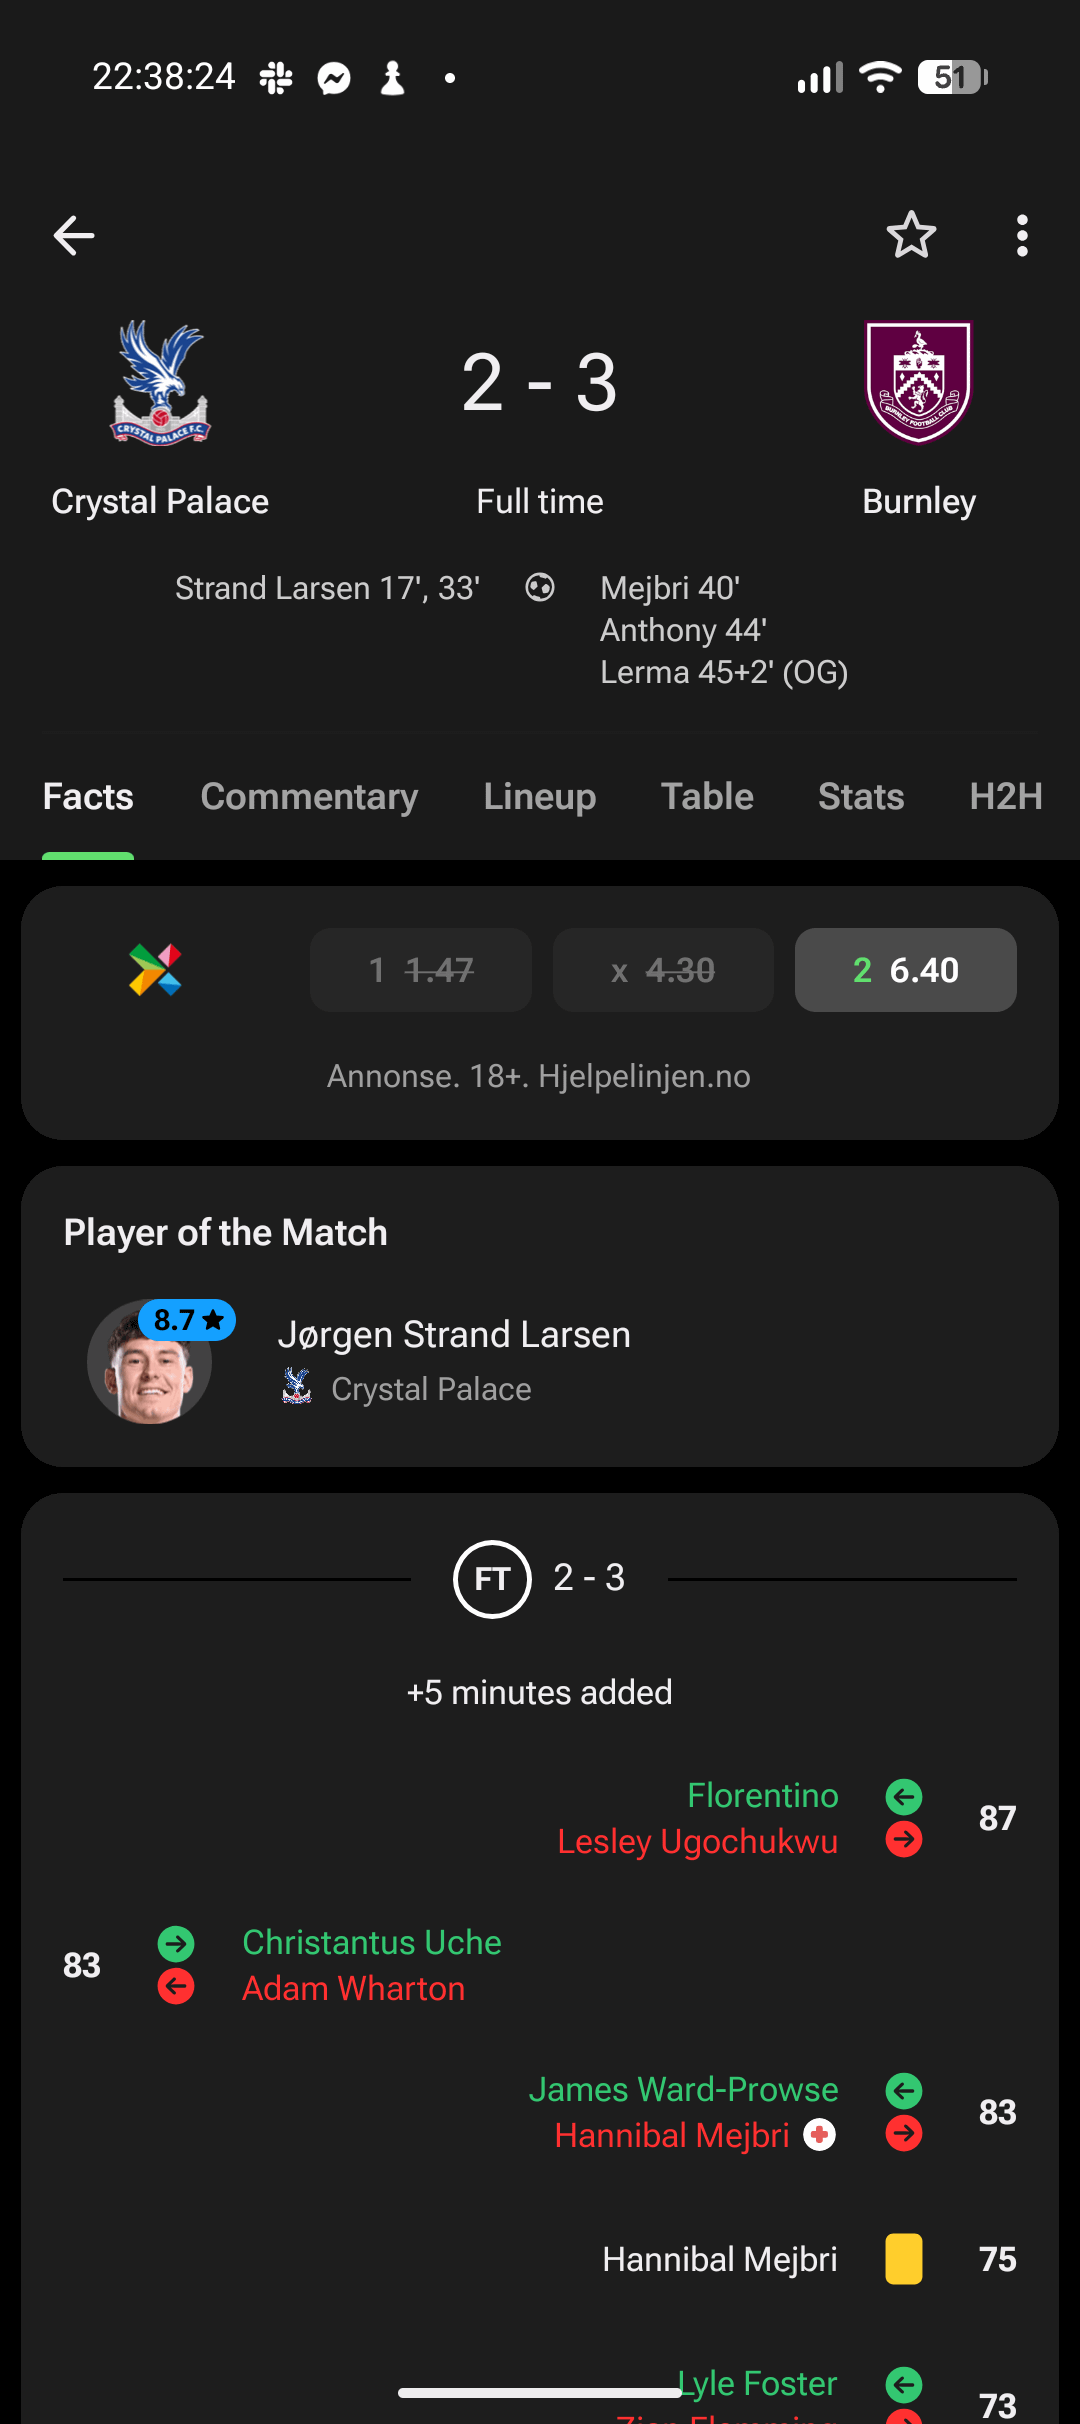Viewport: 1080px width, 2424px height.
Task: Open the Stats tab
Action: click(860, 797)
